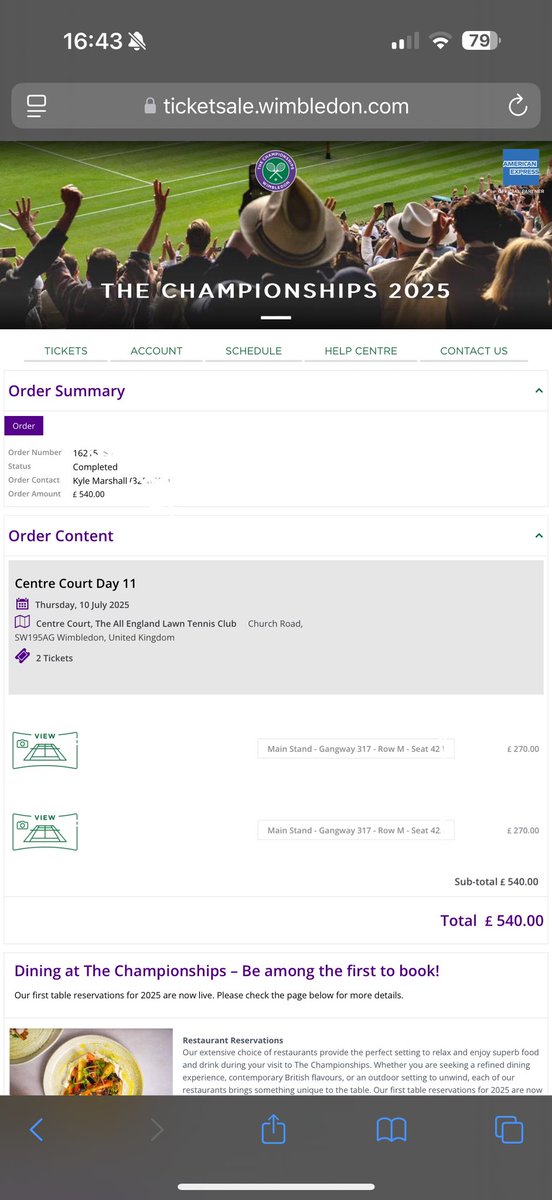Click the Sub-total £ 540.00 text
Image resolution: width=552 pixels, height=1200 pixels.
click(496, 882)
